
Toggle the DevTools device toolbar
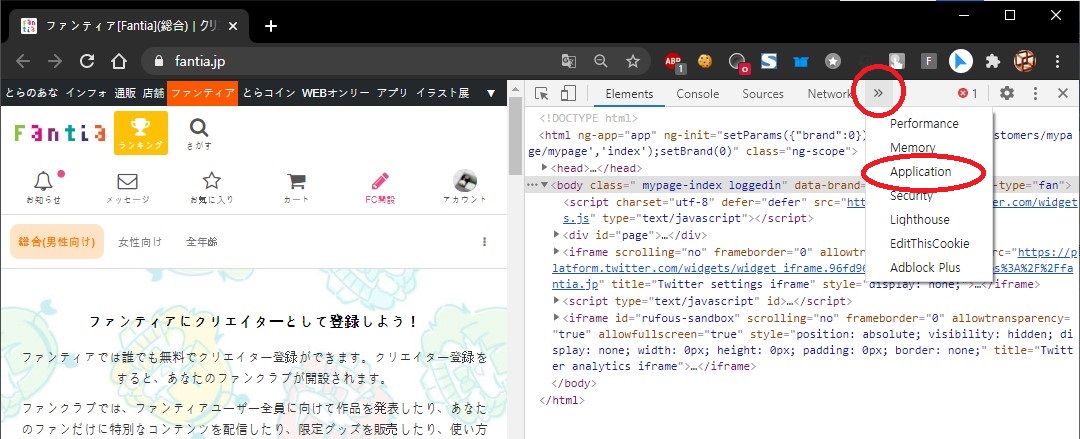(568, 94)
